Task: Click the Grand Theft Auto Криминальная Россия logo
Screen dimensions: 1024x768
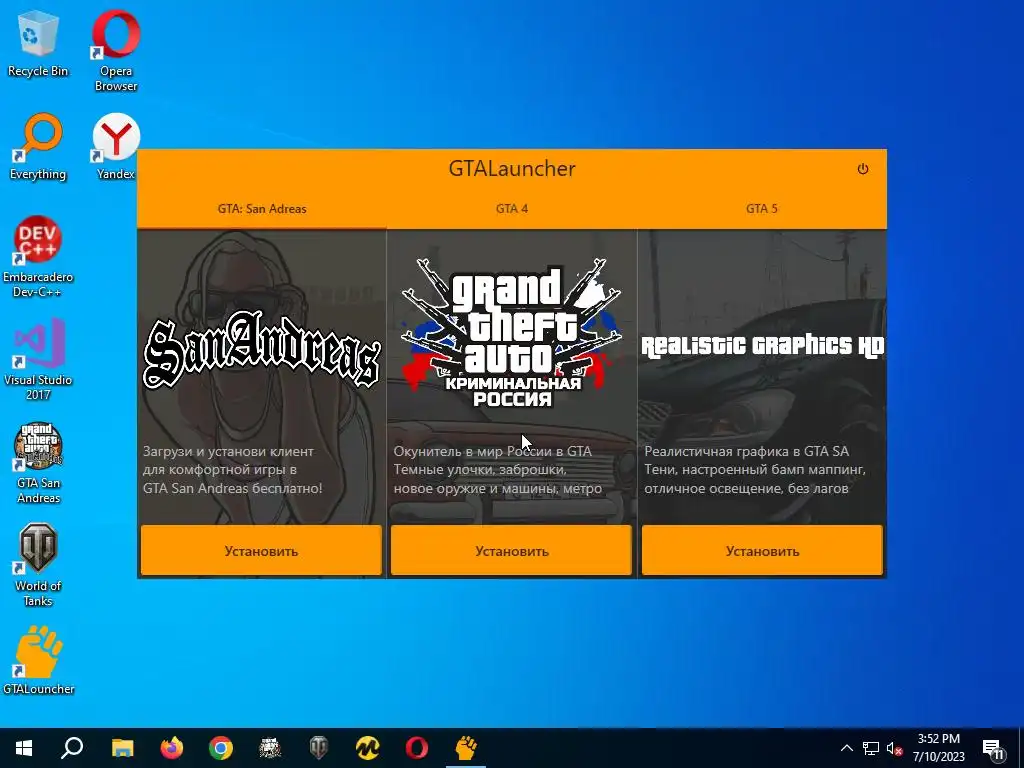Action: (511, 333)
